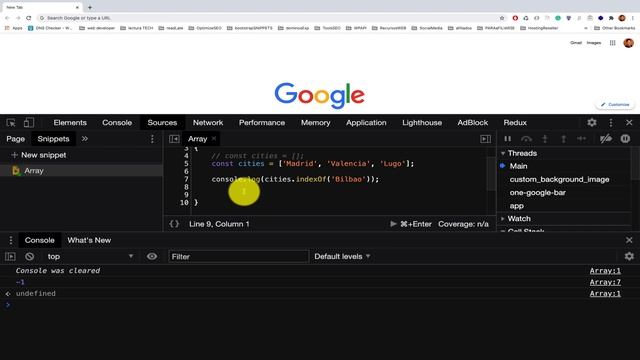Close the console drawer
Viewport: 640px width, 360px height.
click(x=629, y=240)
